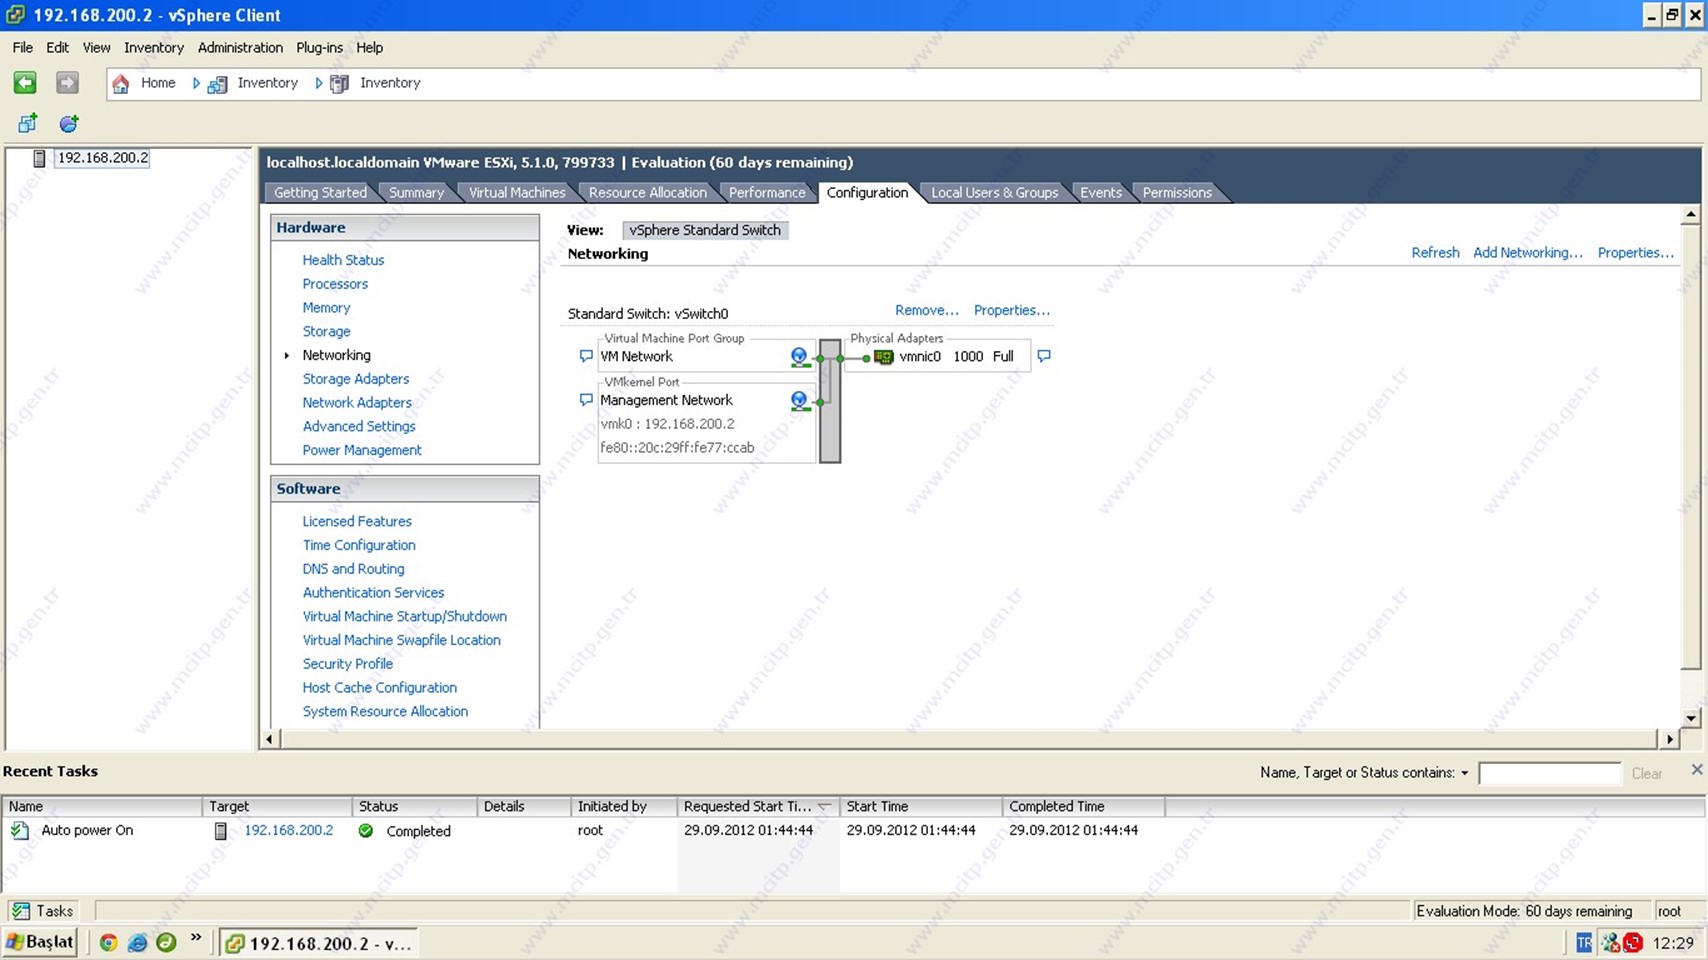
Task: Click the green Back navigation arrow
Action: pyautogui.click(x=25, y=83)
